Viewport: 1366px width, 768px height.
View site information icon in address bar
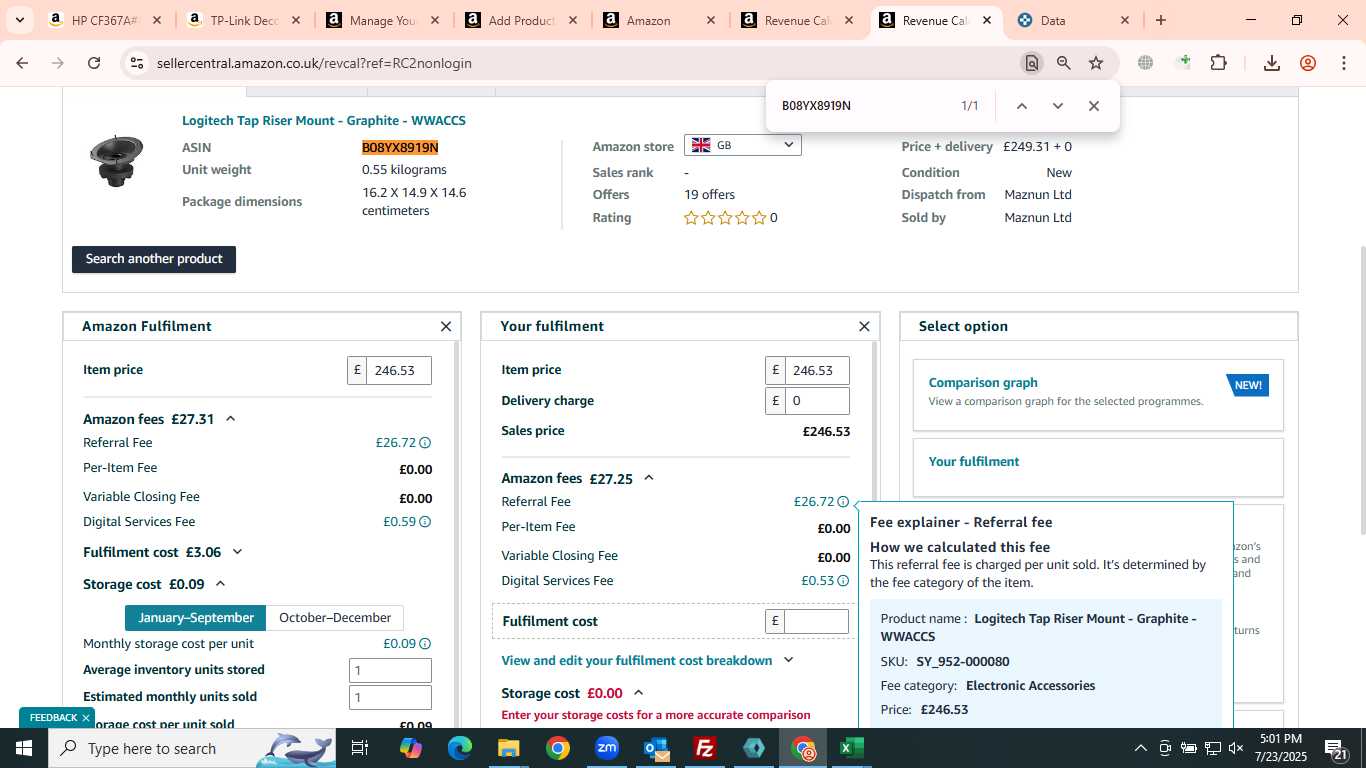point(137,63)
